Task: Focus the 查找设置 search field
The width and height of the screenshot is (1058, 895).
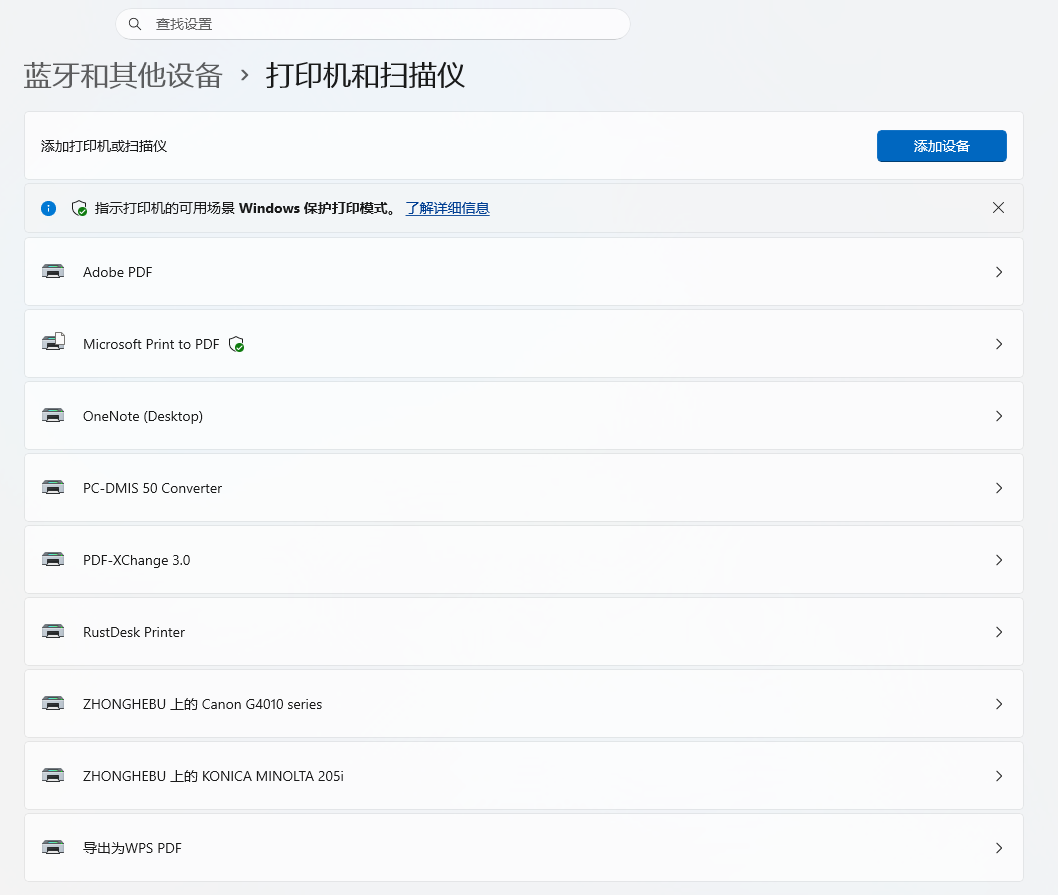Action: pyautogui.click(x=372, y=24)
